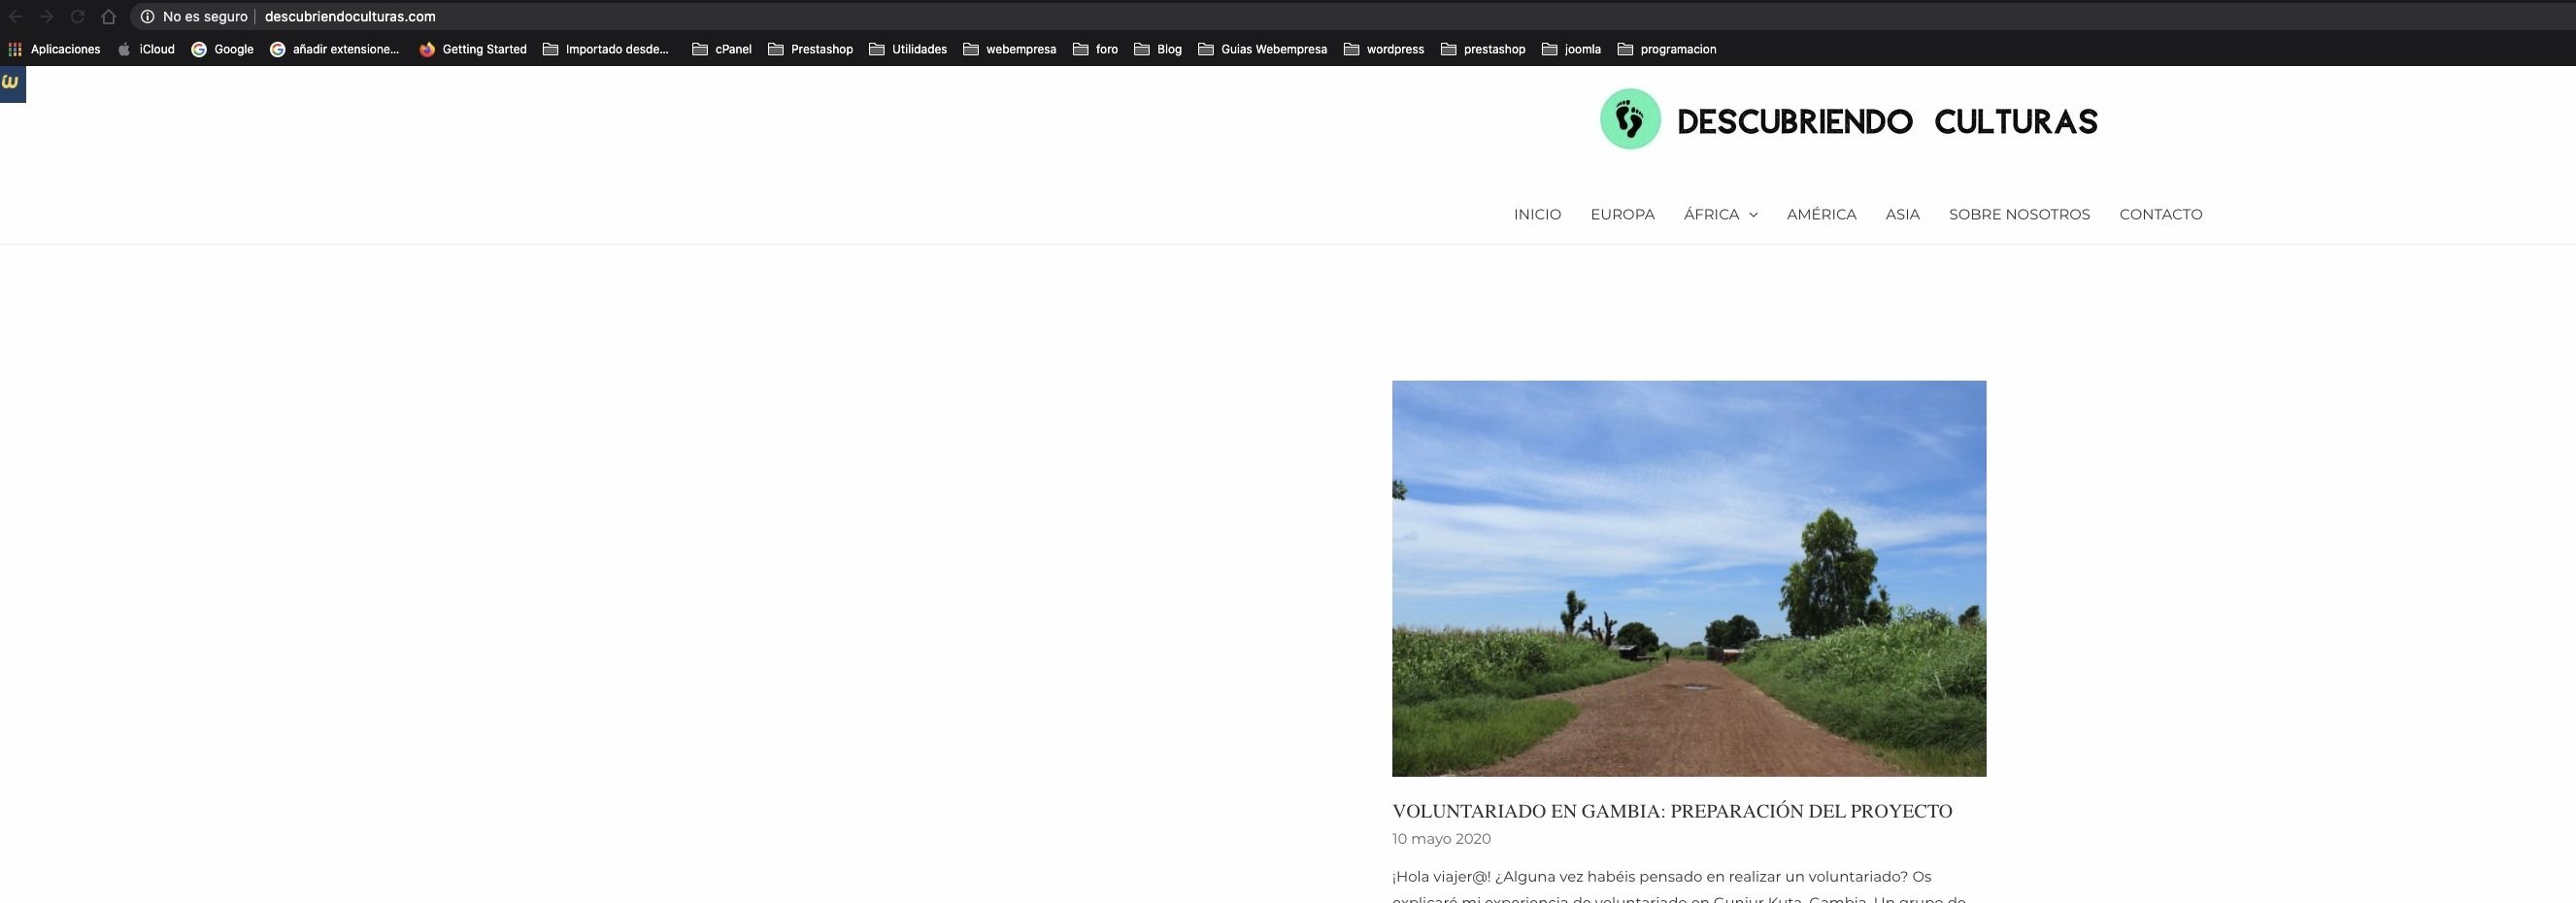Open the 'añadir extensione...' bookmark

coord(335,49)
